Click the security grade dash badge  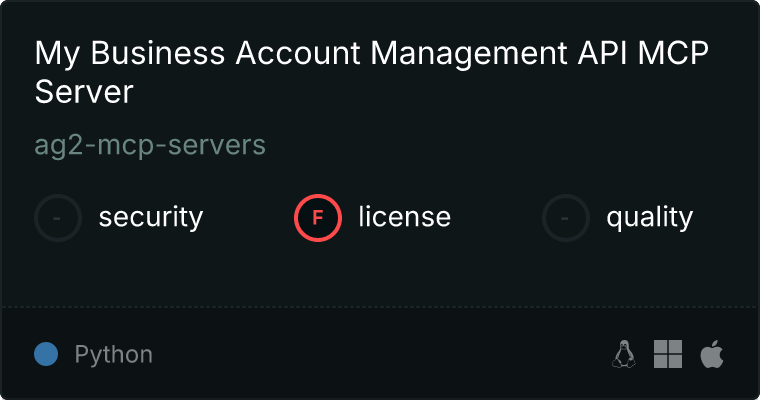tap(58, 217)
